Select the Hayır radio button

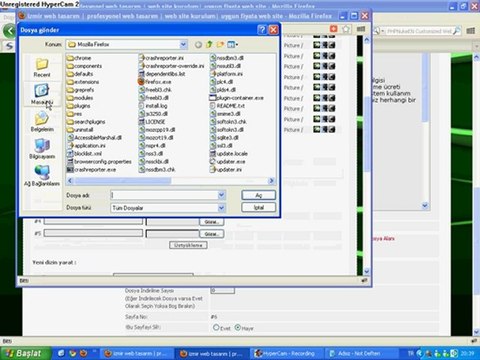pos(238,328)
